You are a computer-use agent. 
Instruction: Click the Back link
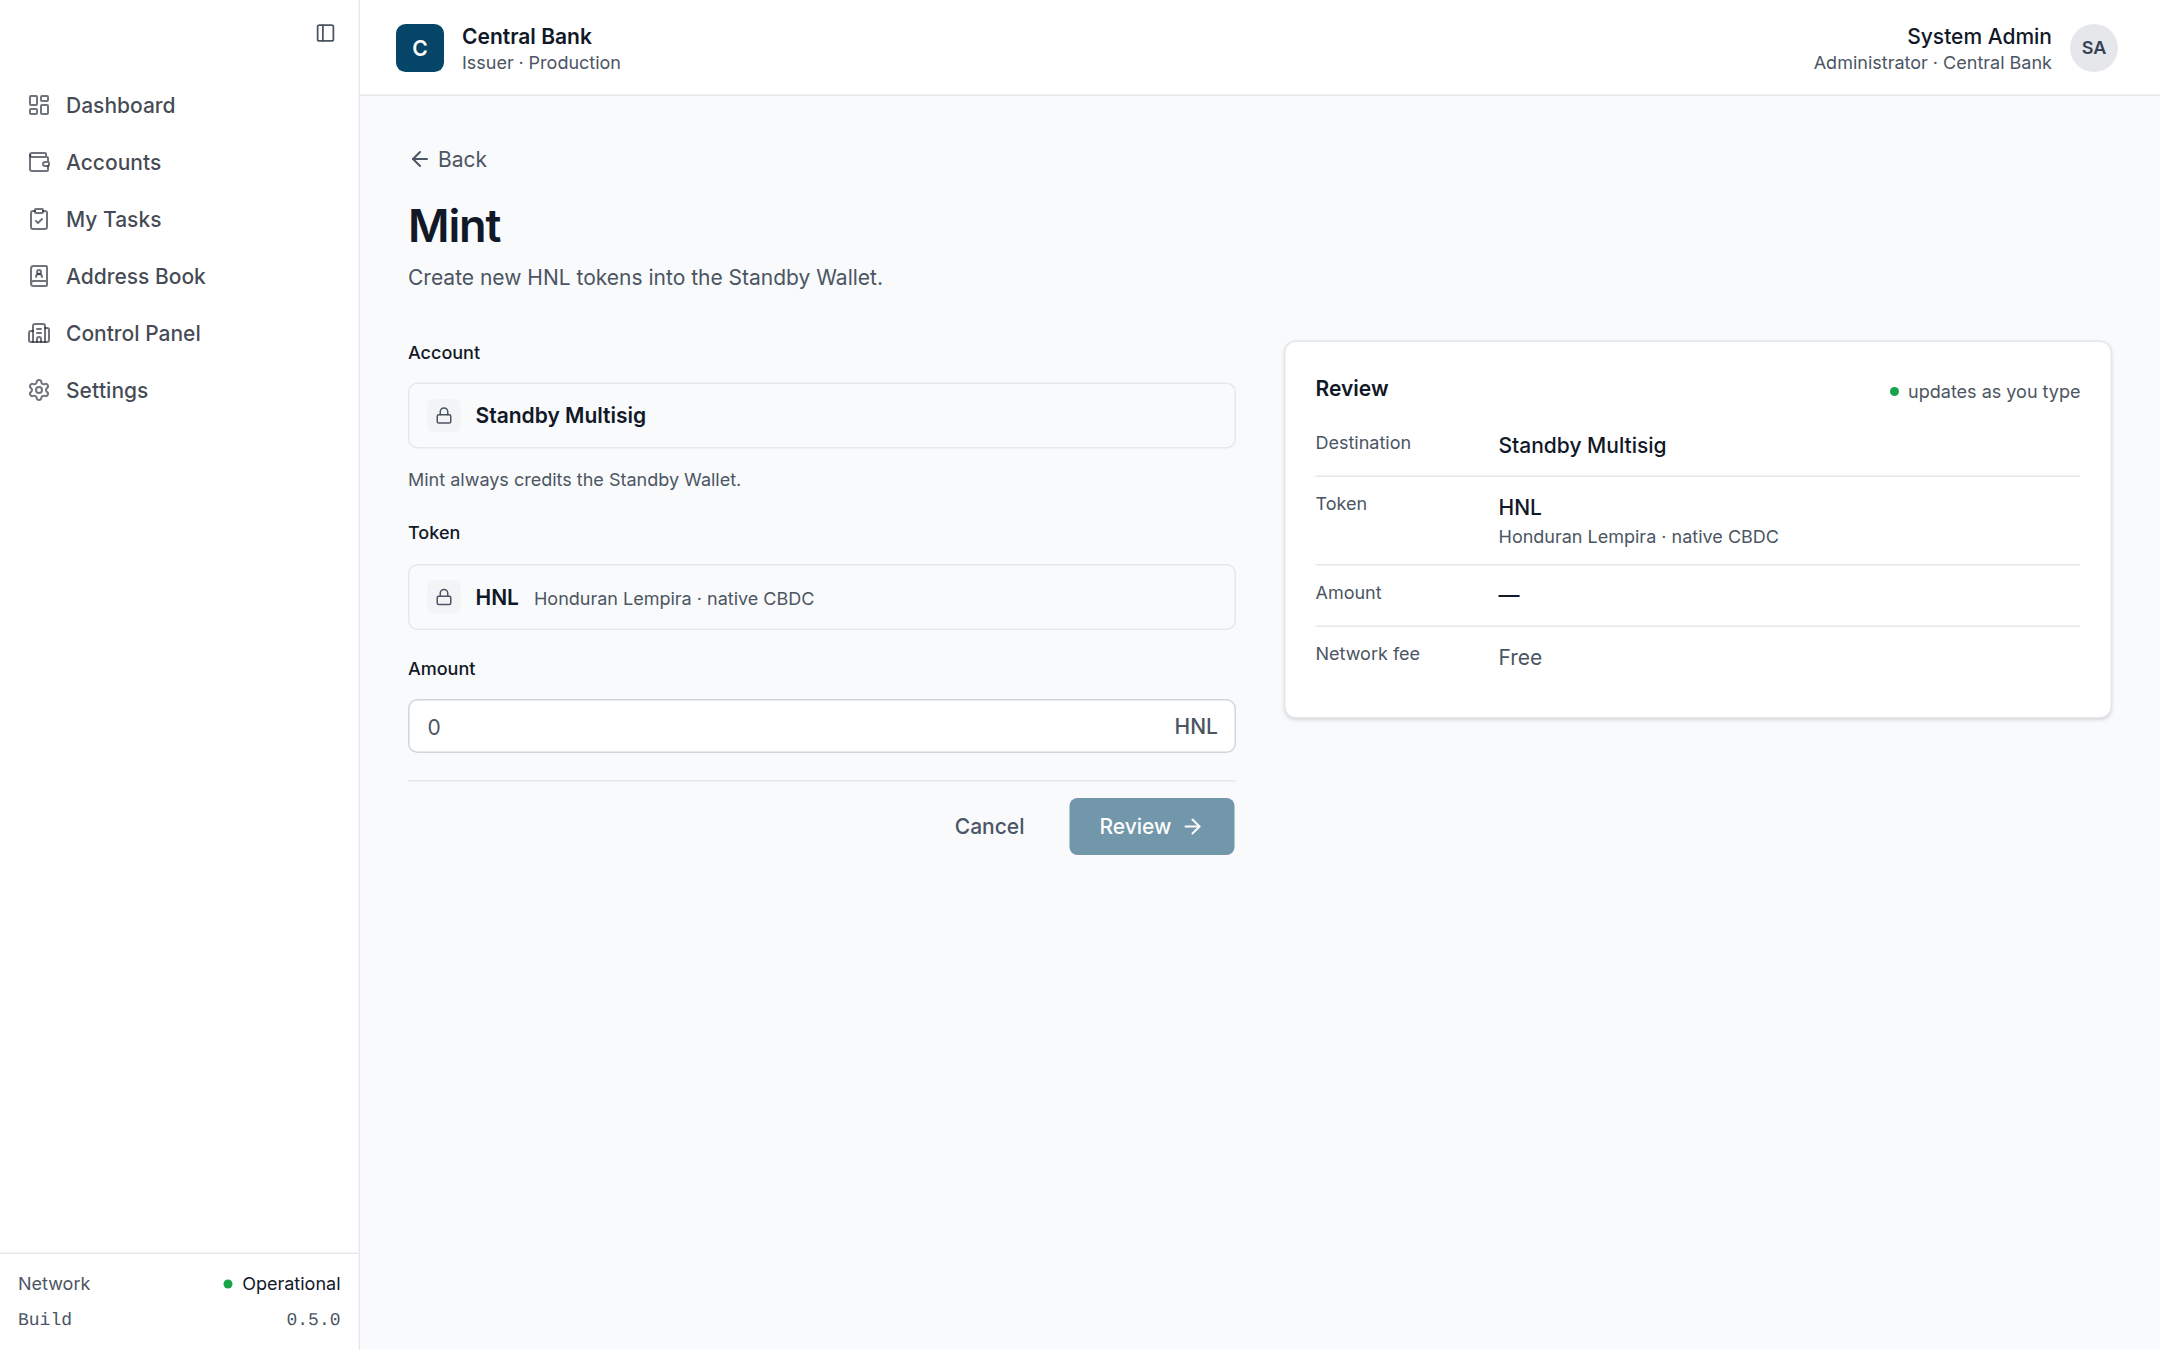[x=448, y=159]
